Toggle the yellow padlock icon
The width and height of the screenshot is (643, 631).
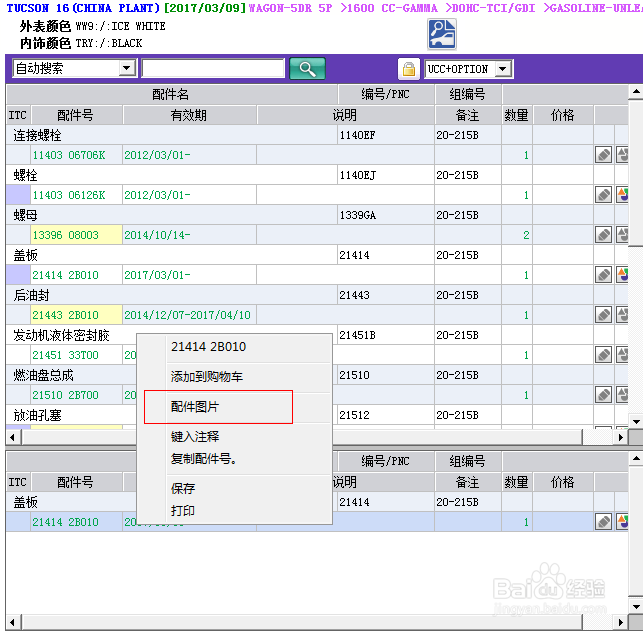pyautogui.click(x=408, y=68)
